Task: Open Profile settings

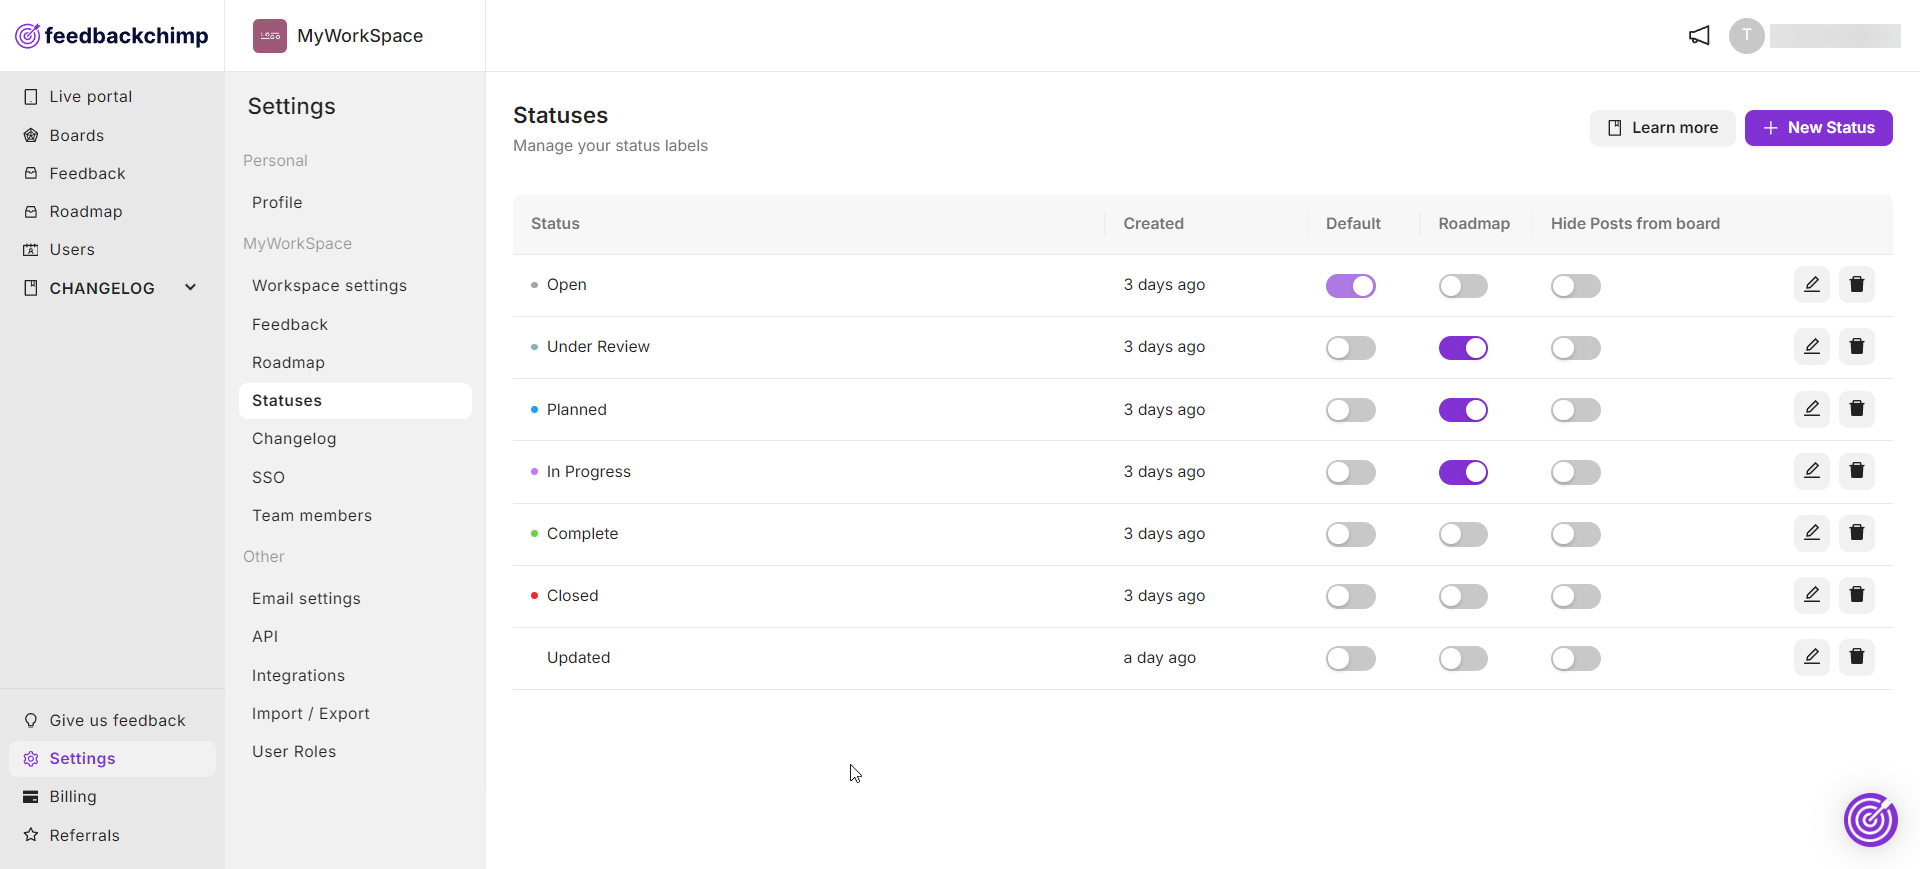Action: (x=277, y=203)
